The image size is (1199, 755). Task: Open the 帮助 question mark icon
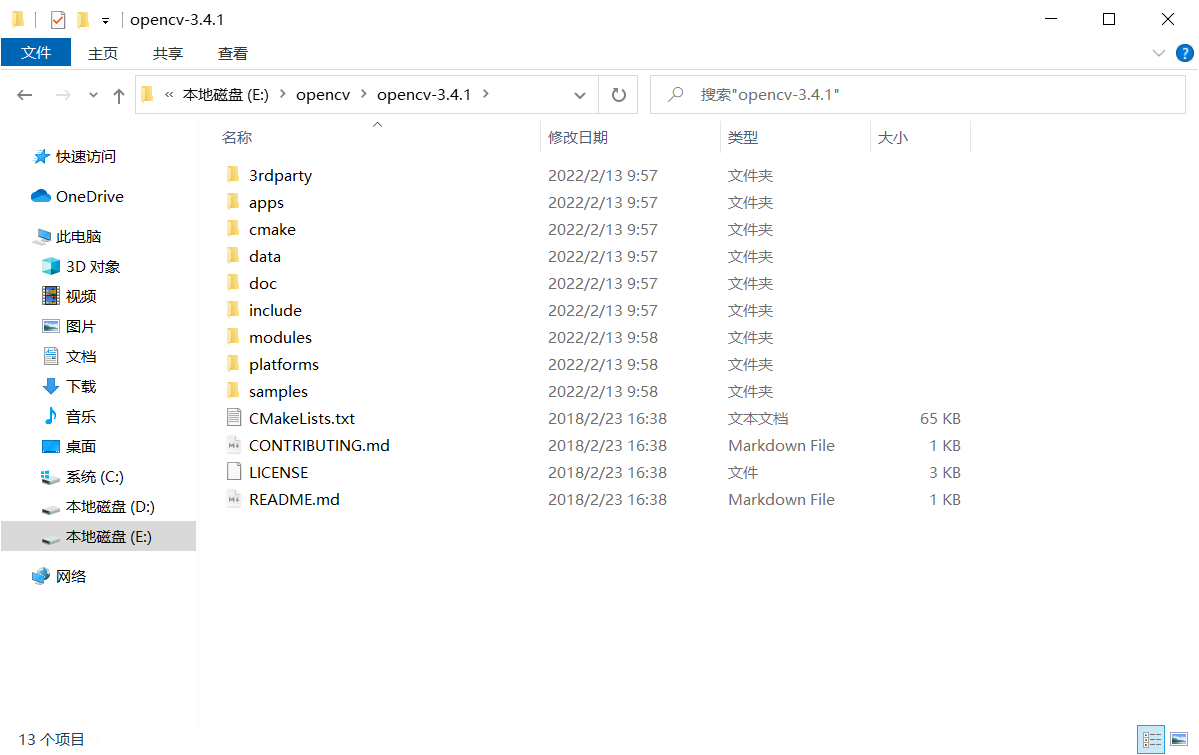(x=1185, y=53)
